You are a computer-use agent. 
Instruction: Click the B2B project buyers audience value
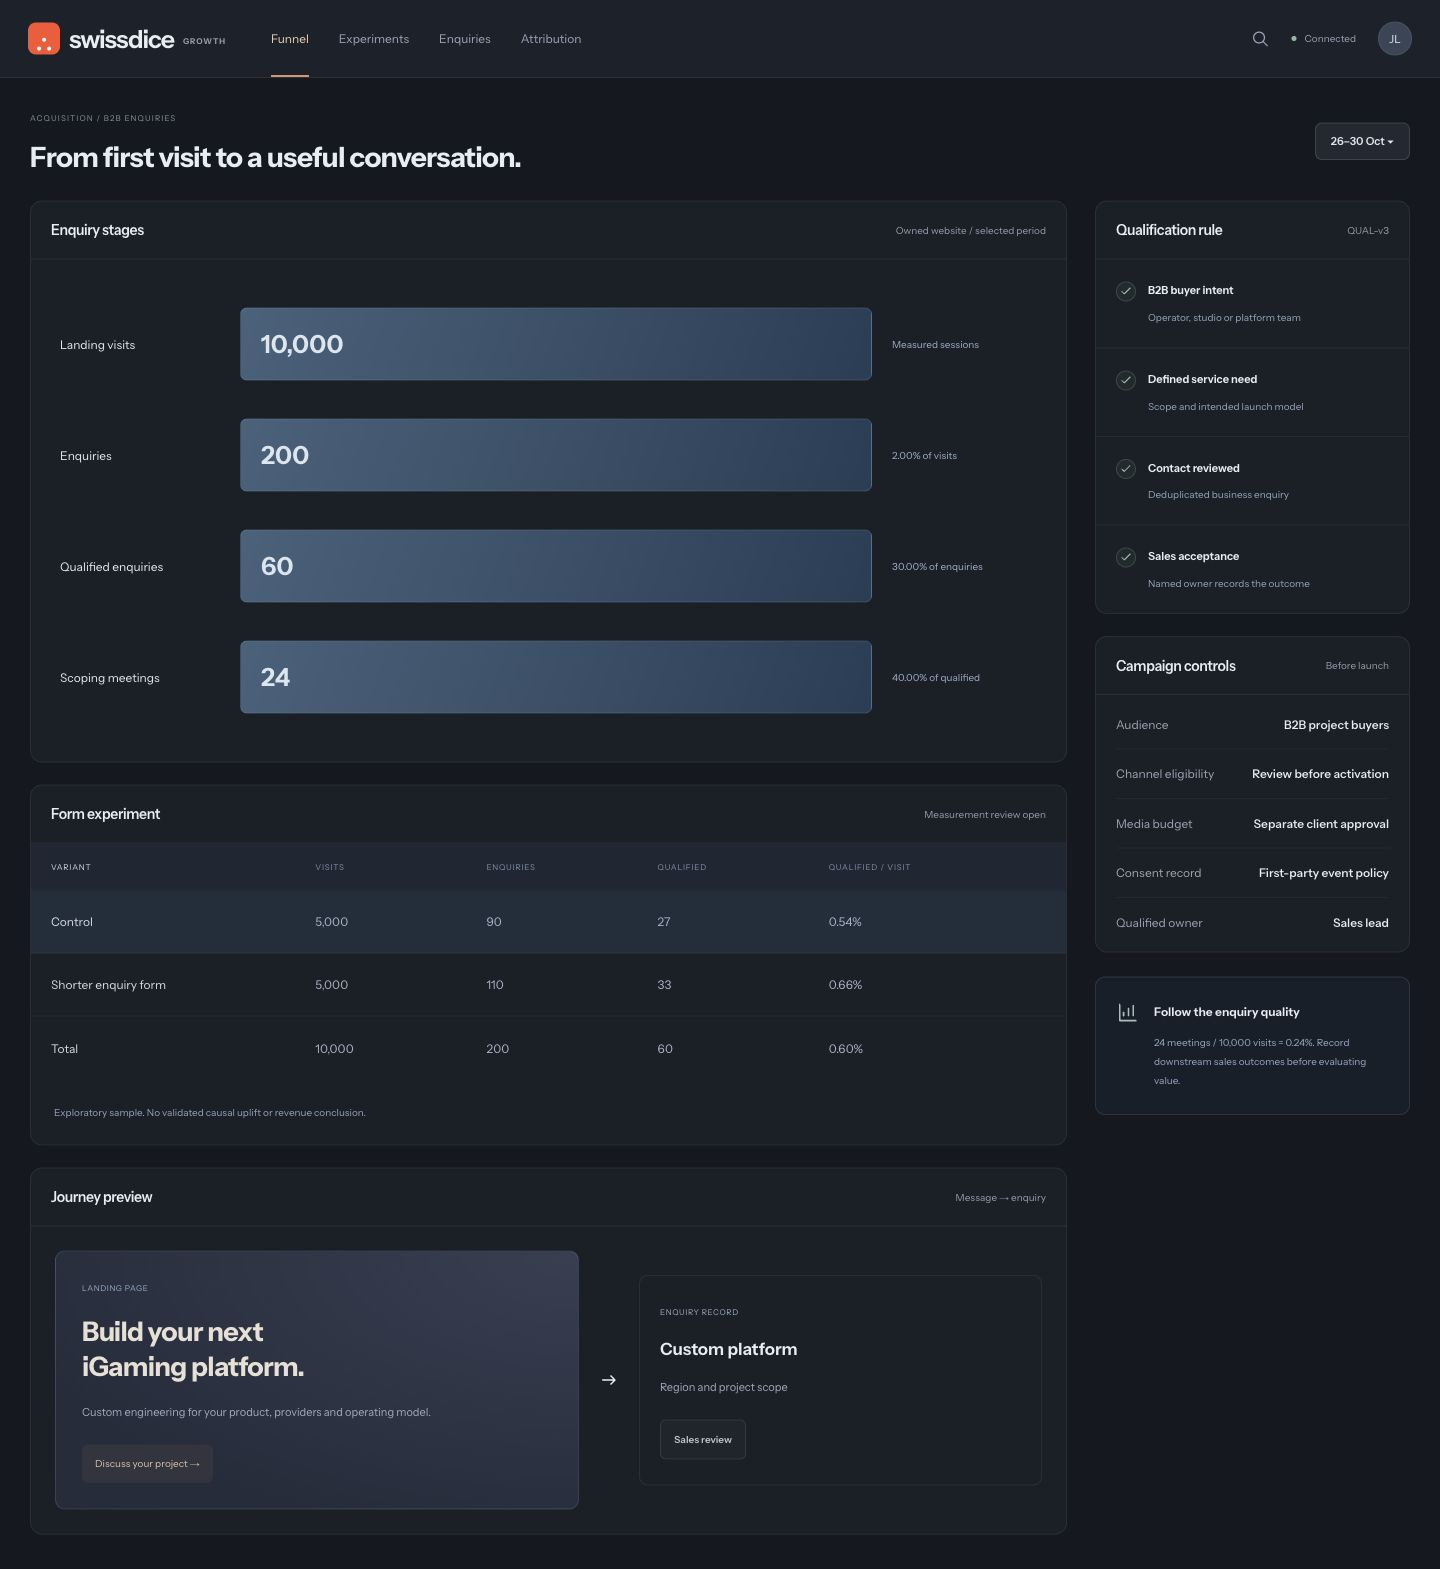point(1336,725)
